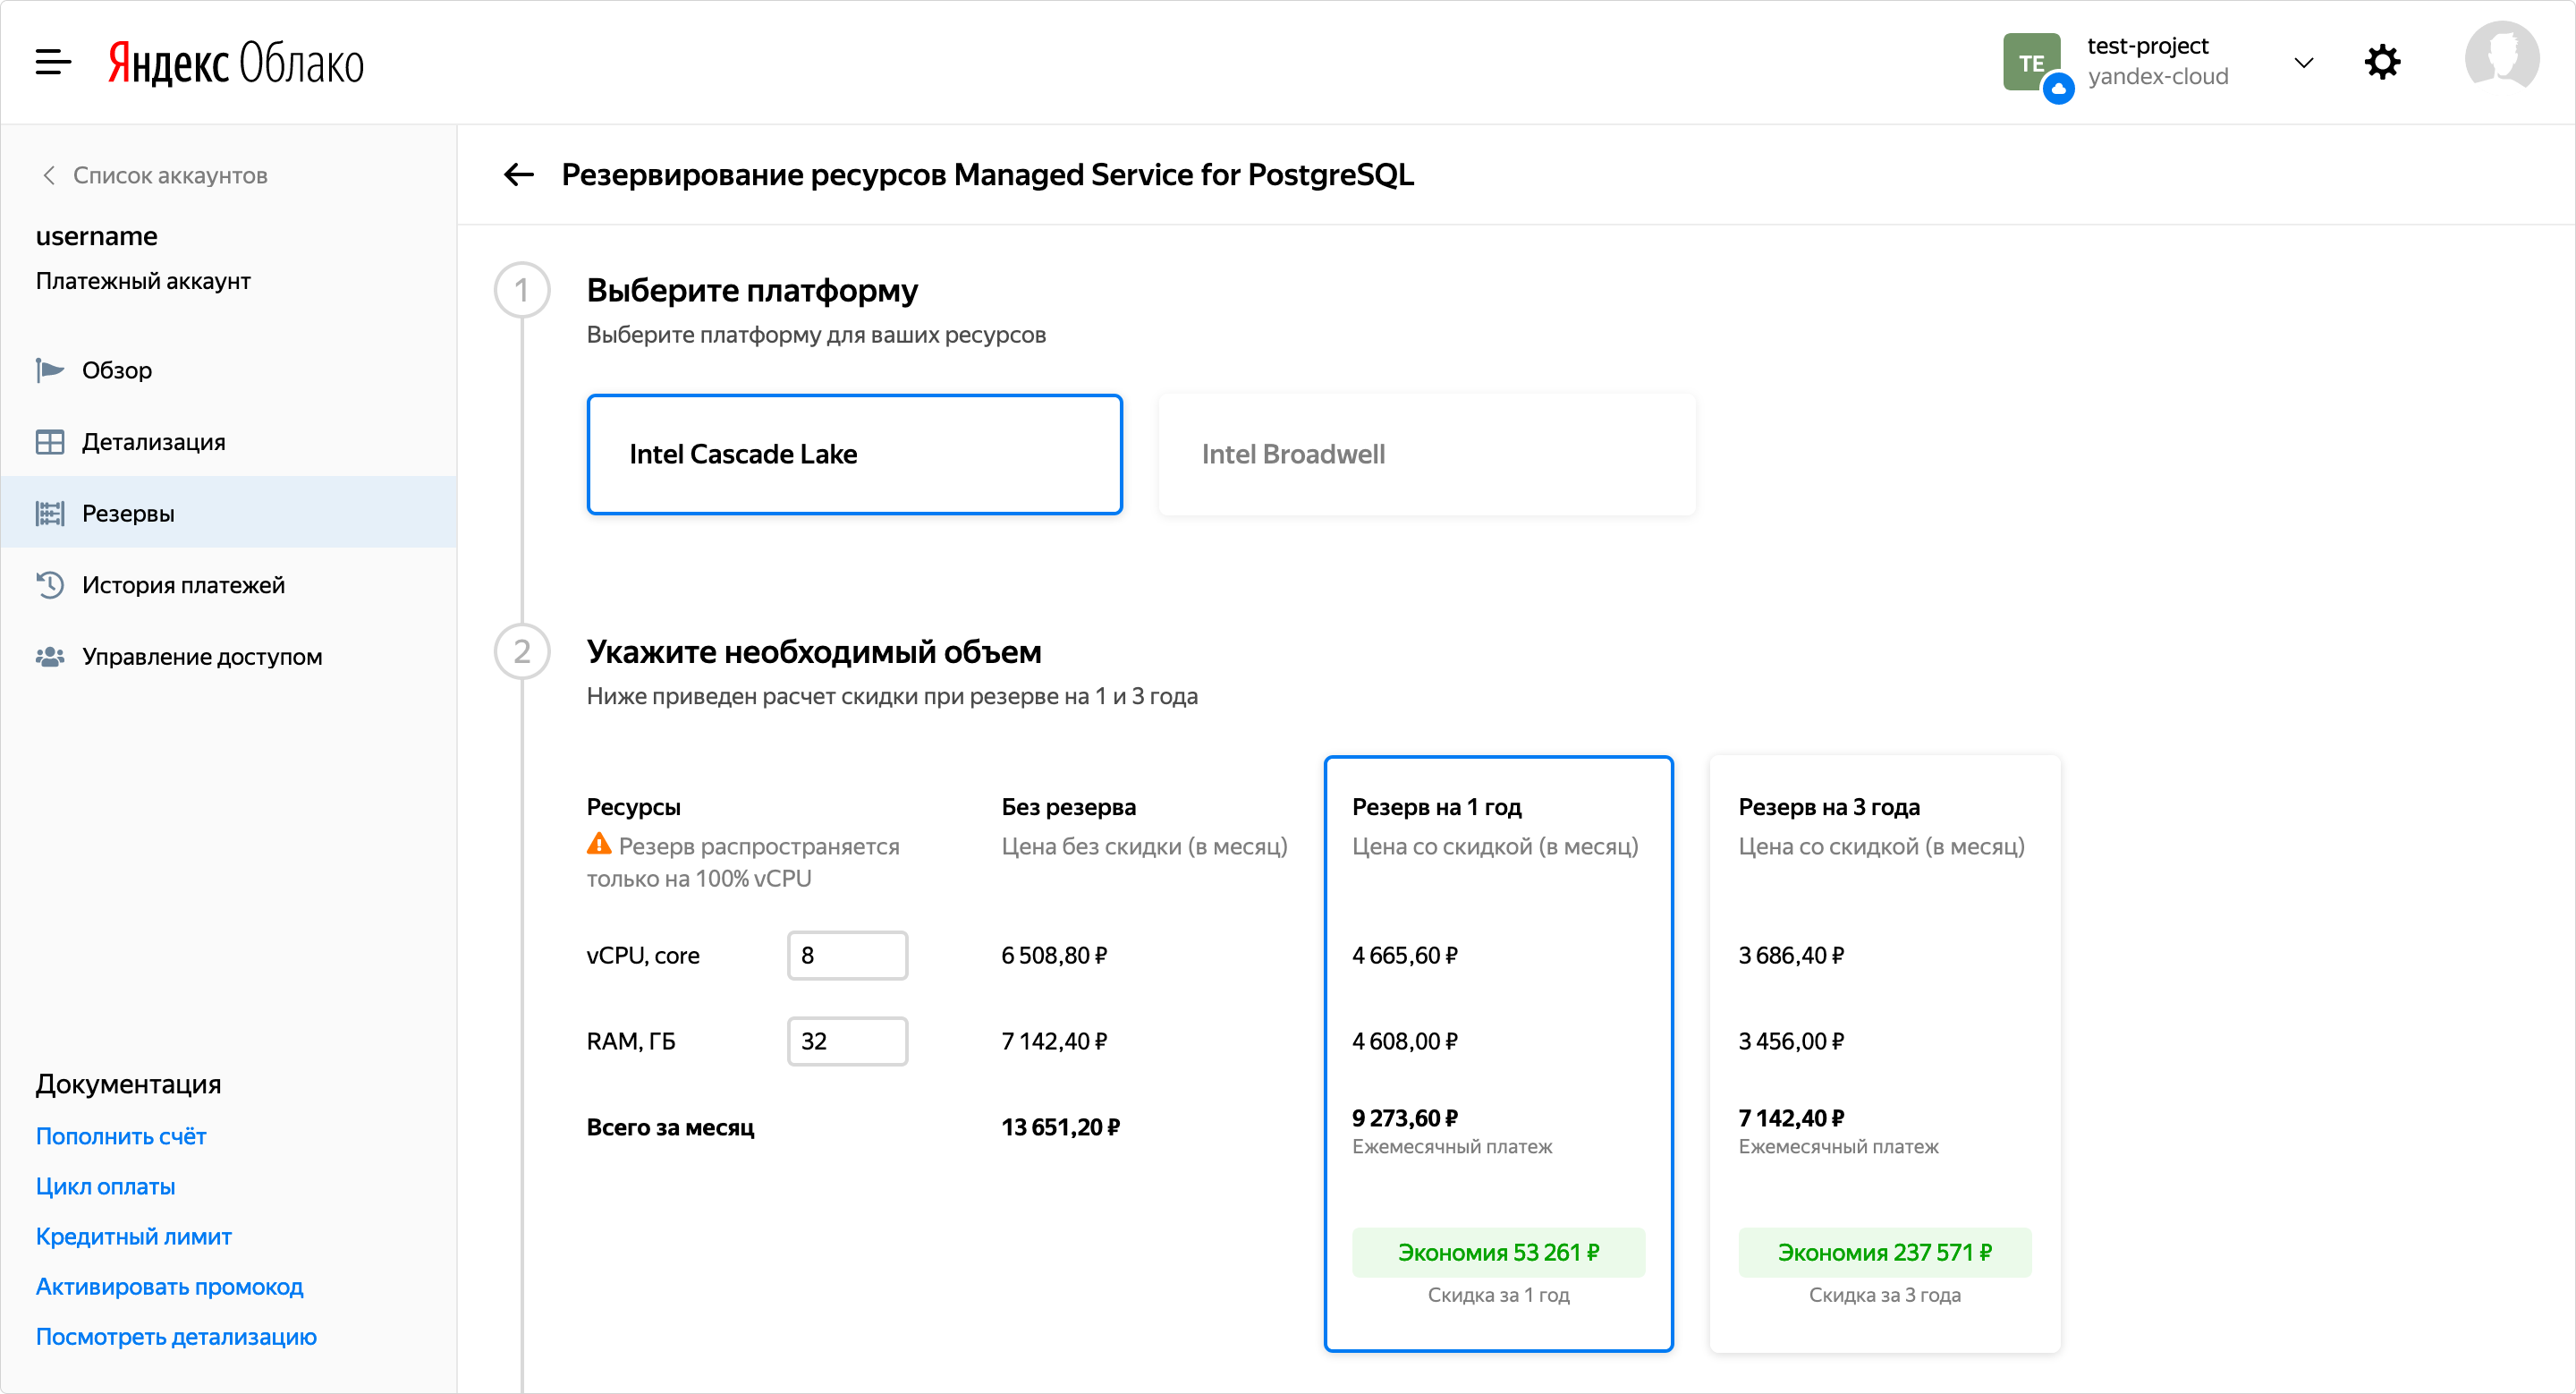Screen dimensions: 2576x1394
Task: Click the username account heading
Action: 97,237
